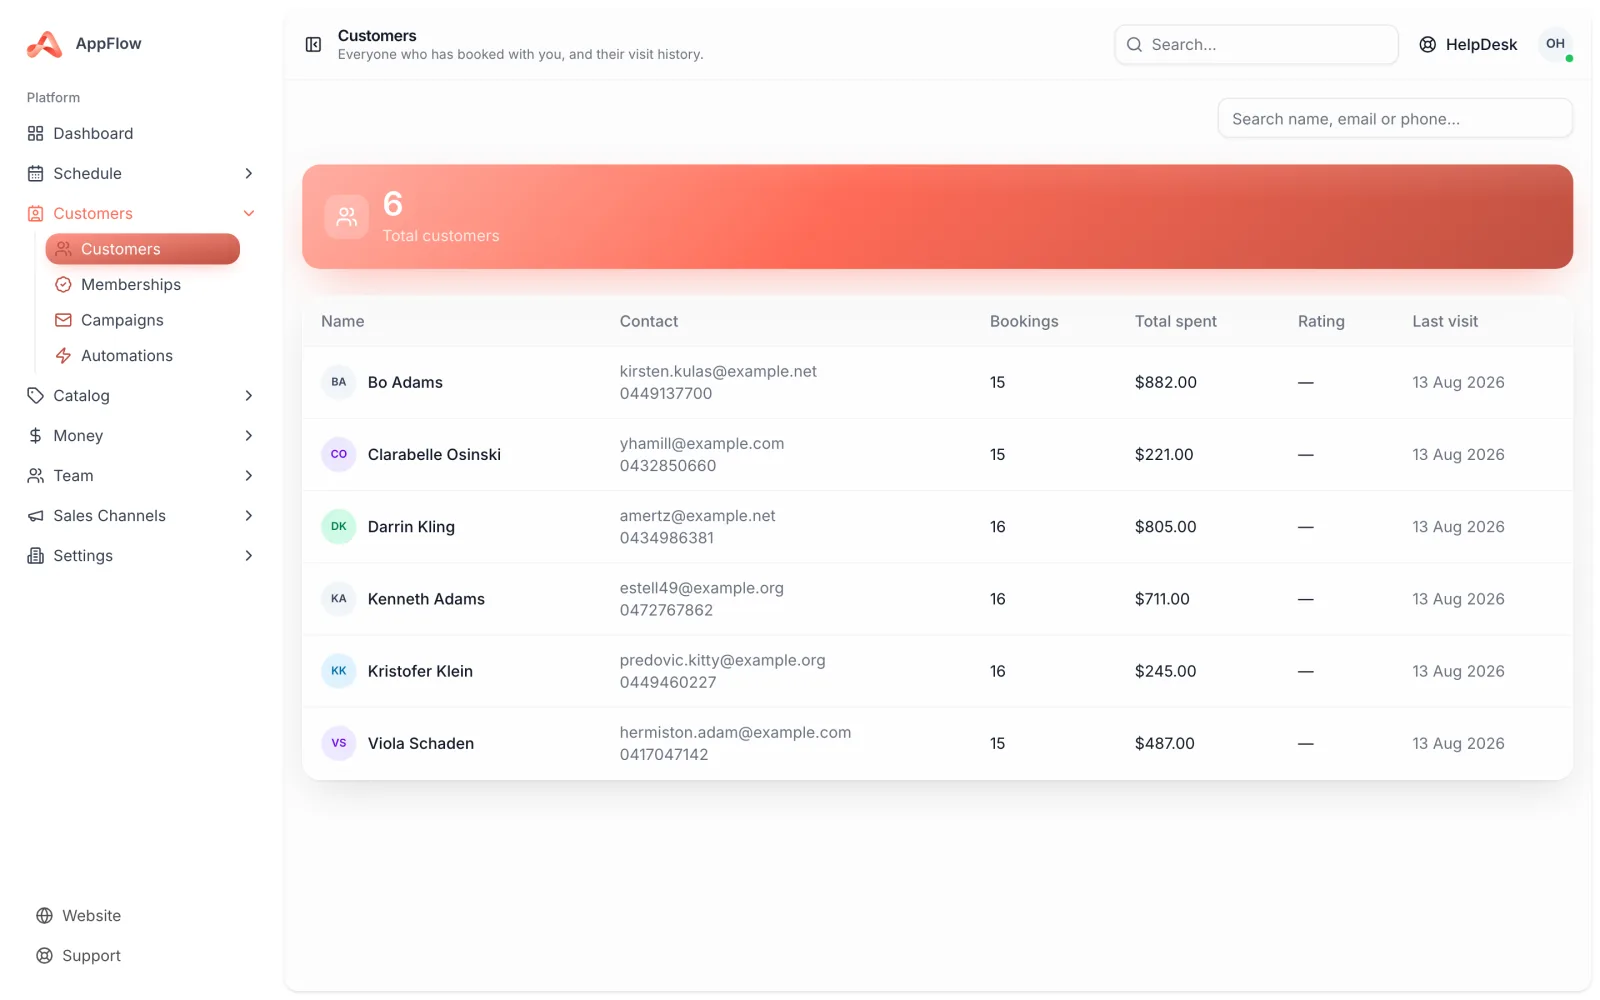Open the Website link
The width and height of the screenshot is (1600, 1000).
[x=78, y=915]
